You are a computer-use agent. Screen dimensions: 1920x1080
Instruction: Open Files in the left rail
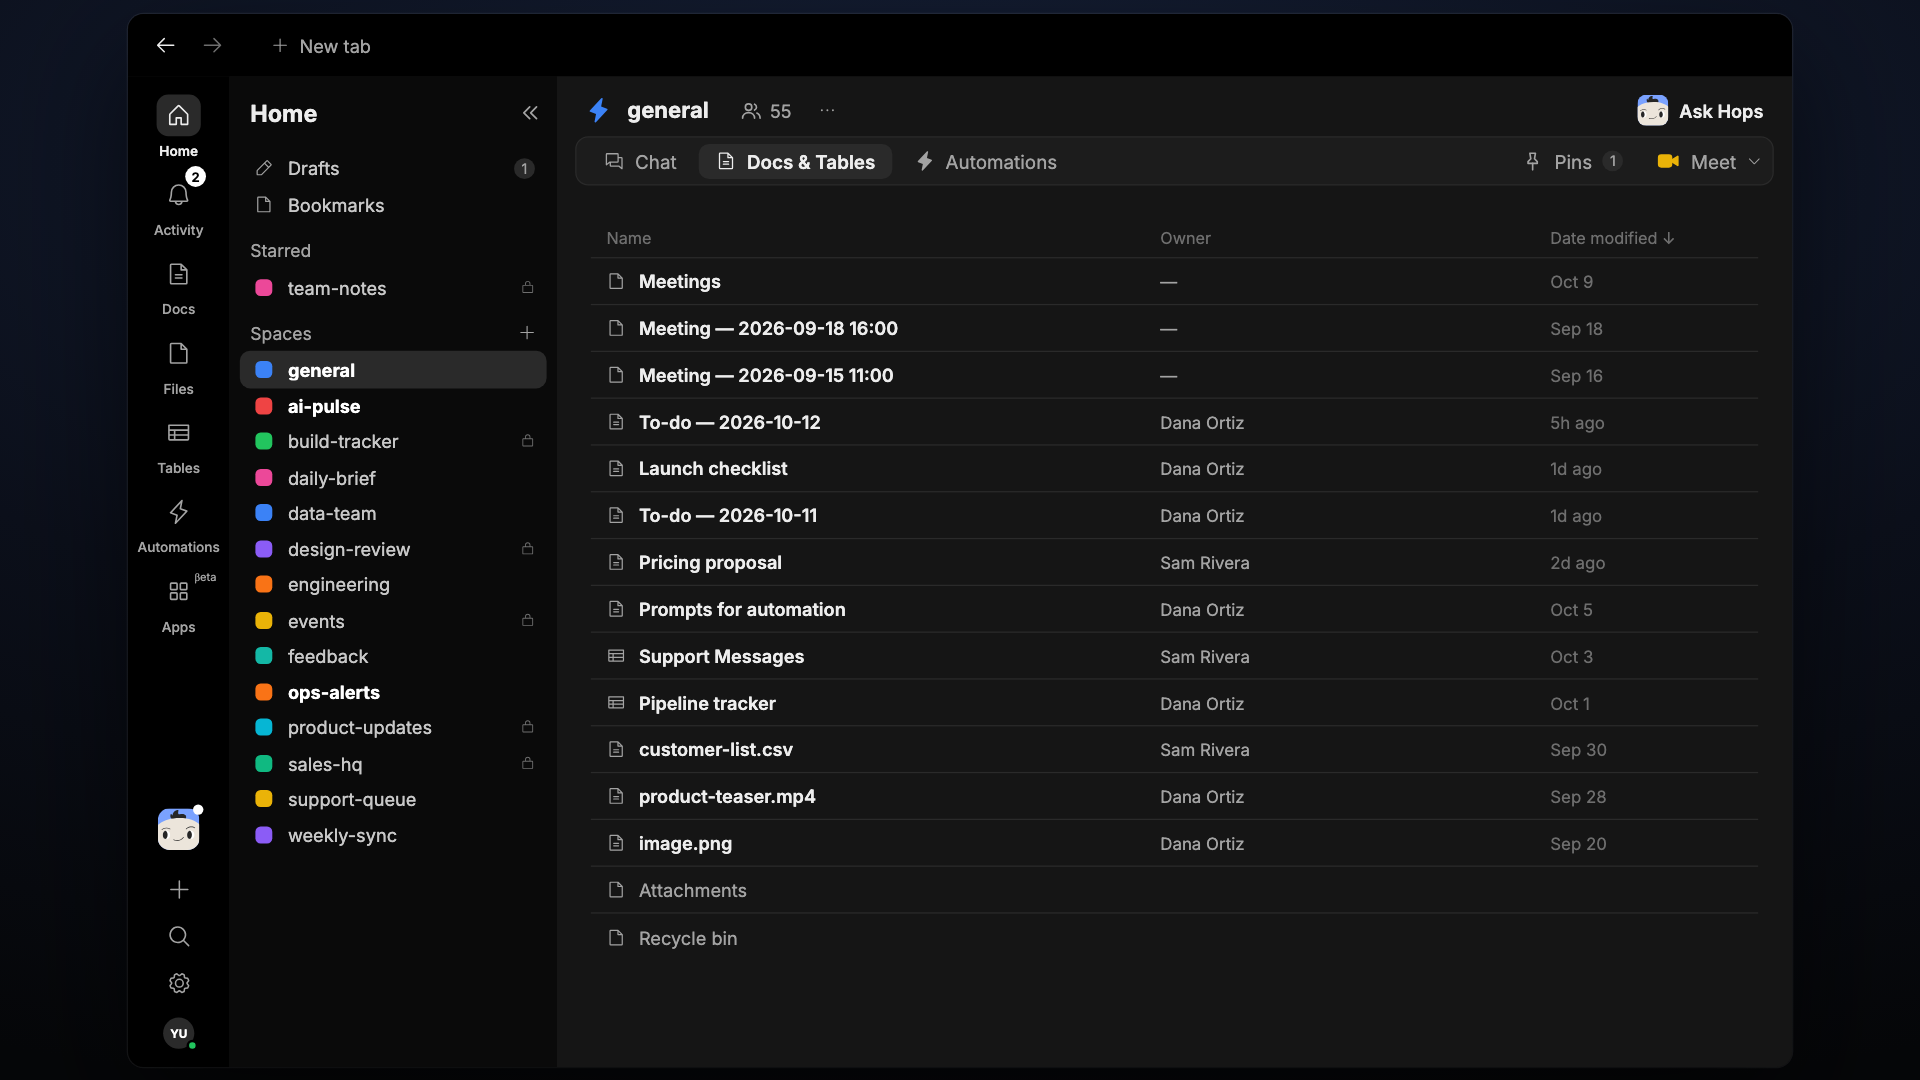pos(178,368)
